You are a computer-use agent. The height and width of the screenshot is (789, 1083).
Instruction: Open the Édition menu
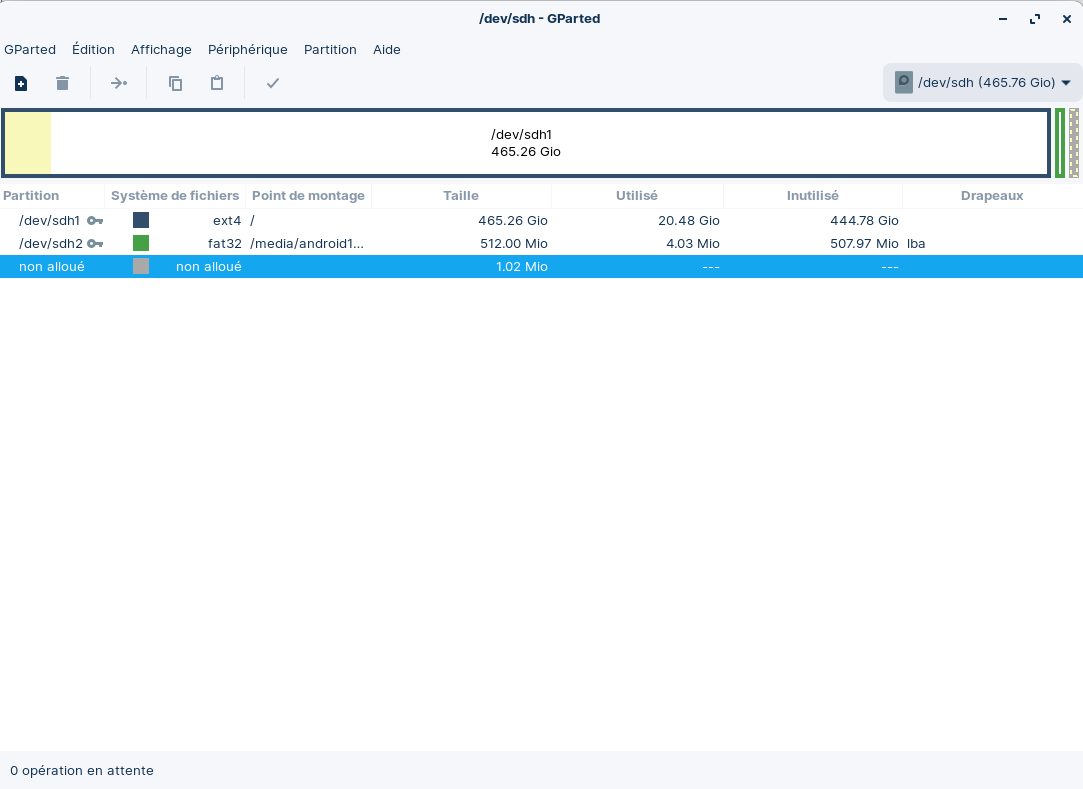pos(93,50)
